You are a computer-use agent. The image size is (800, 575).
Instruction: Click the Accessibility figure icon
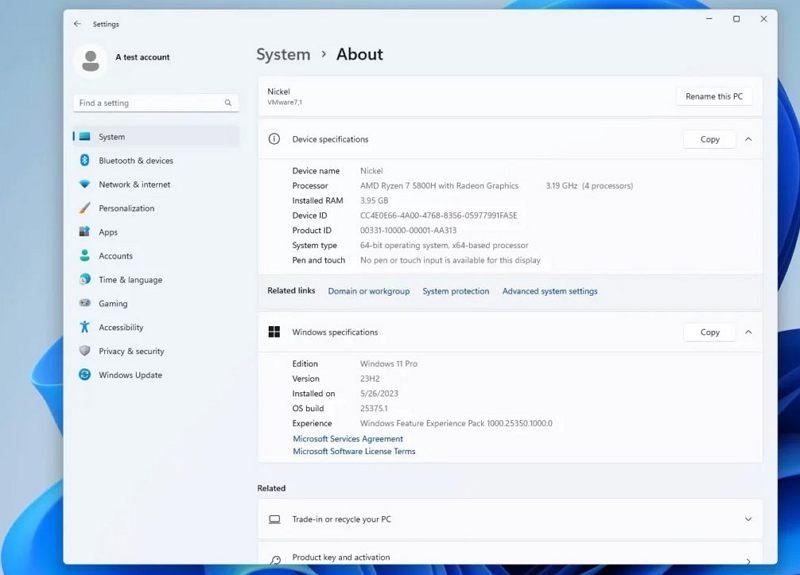(x=85, y=327)
